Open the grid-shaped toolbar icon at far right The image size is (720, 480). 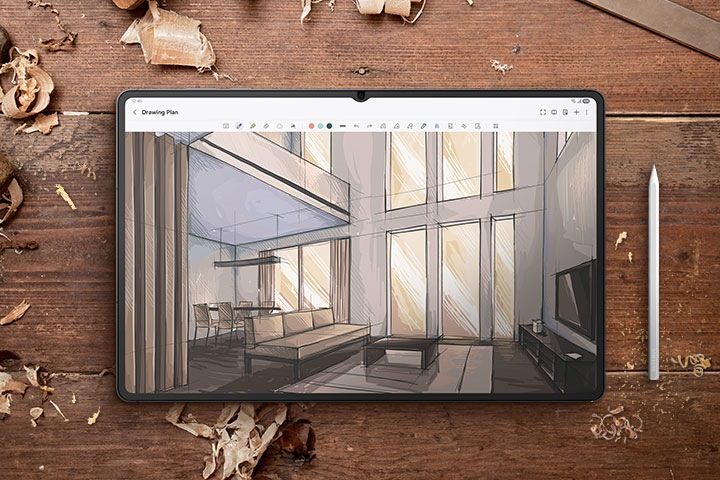point(495,126)
